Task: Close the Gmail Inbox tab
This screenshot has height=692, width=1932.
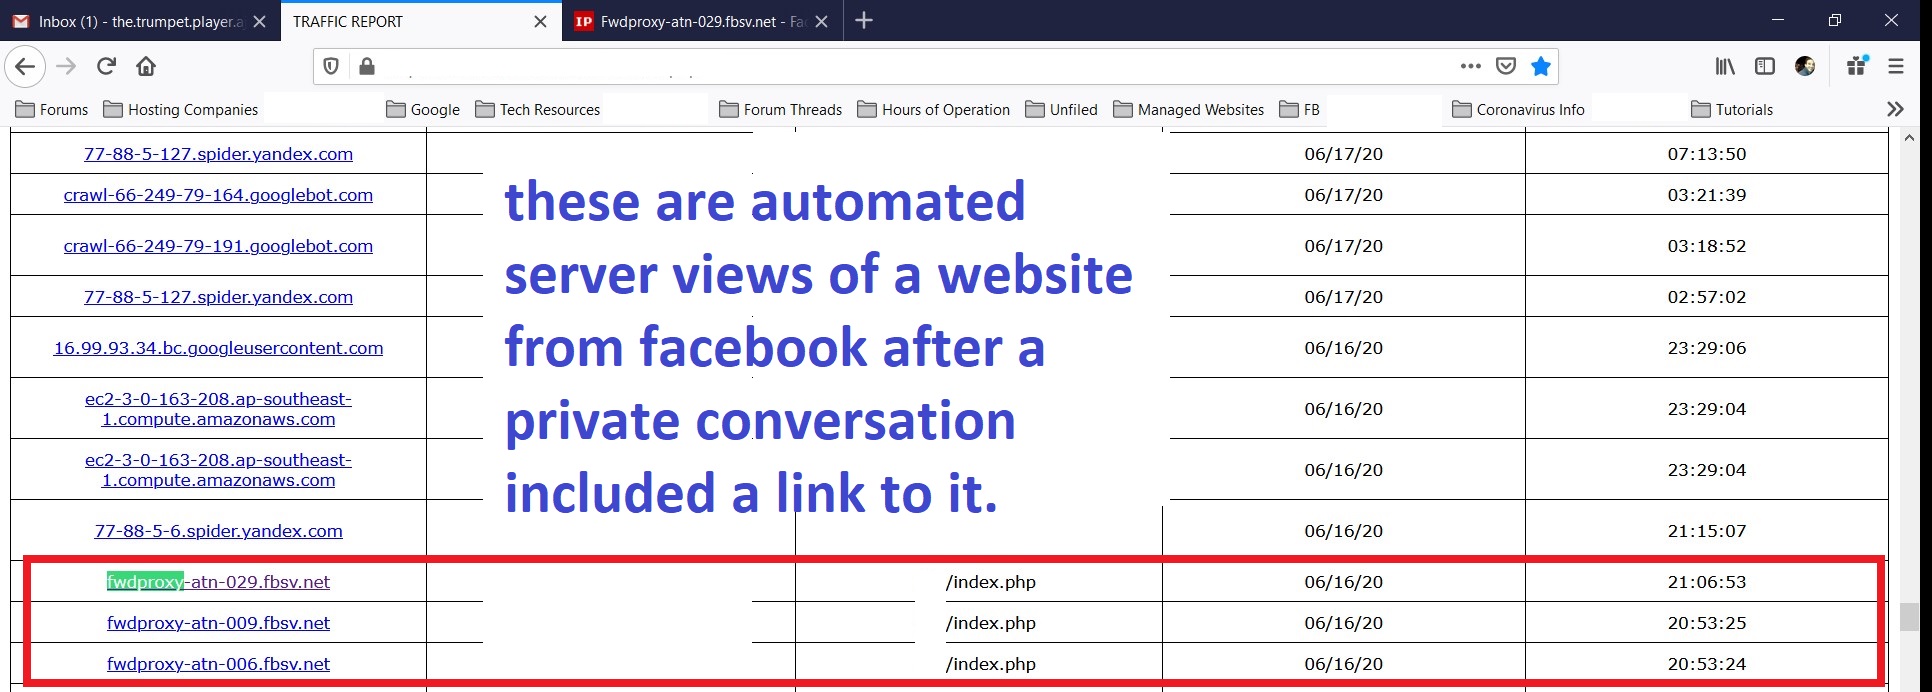Action: 259,21
